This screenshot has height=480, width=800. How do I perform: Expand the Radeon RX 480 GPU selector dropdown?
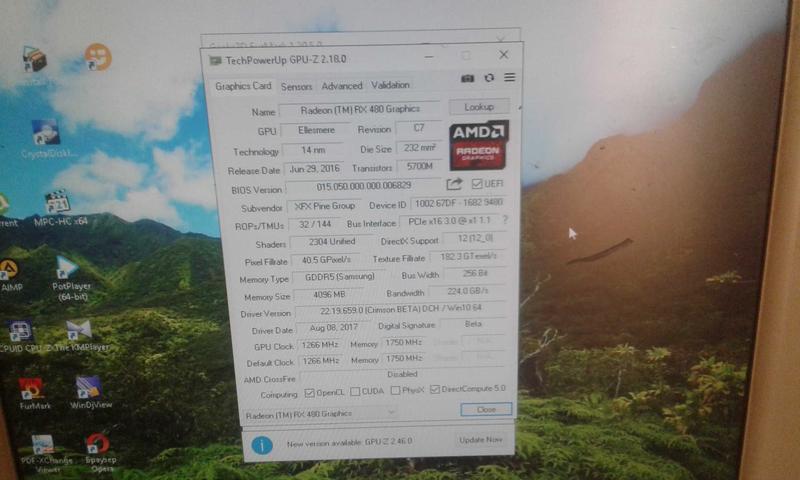pos(320,413)
